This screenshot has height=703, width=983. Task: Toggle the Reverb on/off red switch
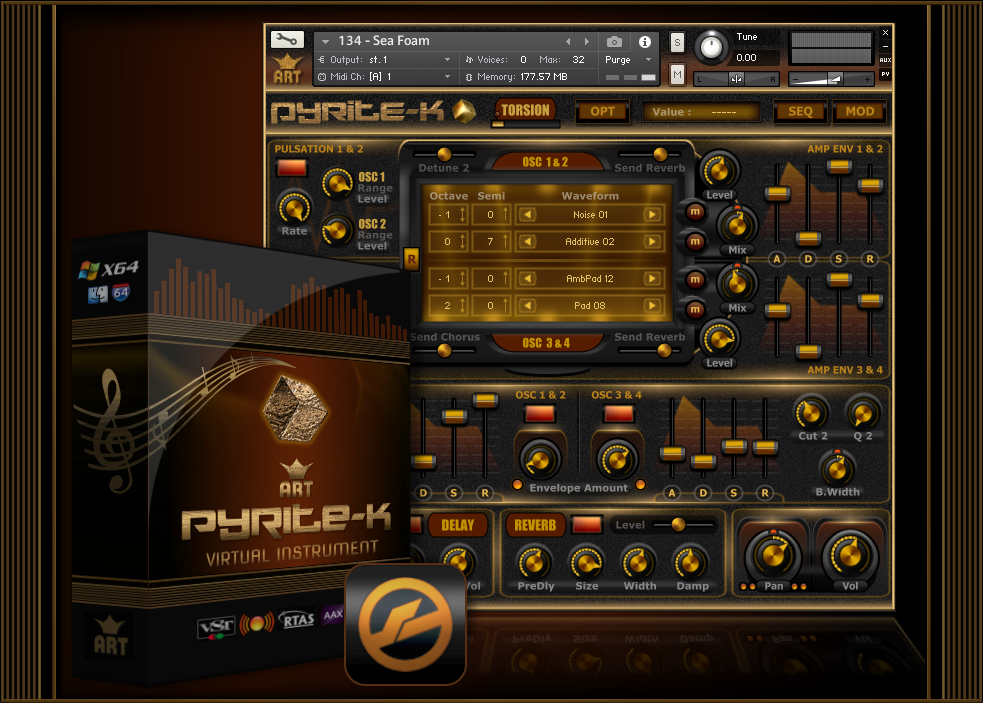click(587, 525)
